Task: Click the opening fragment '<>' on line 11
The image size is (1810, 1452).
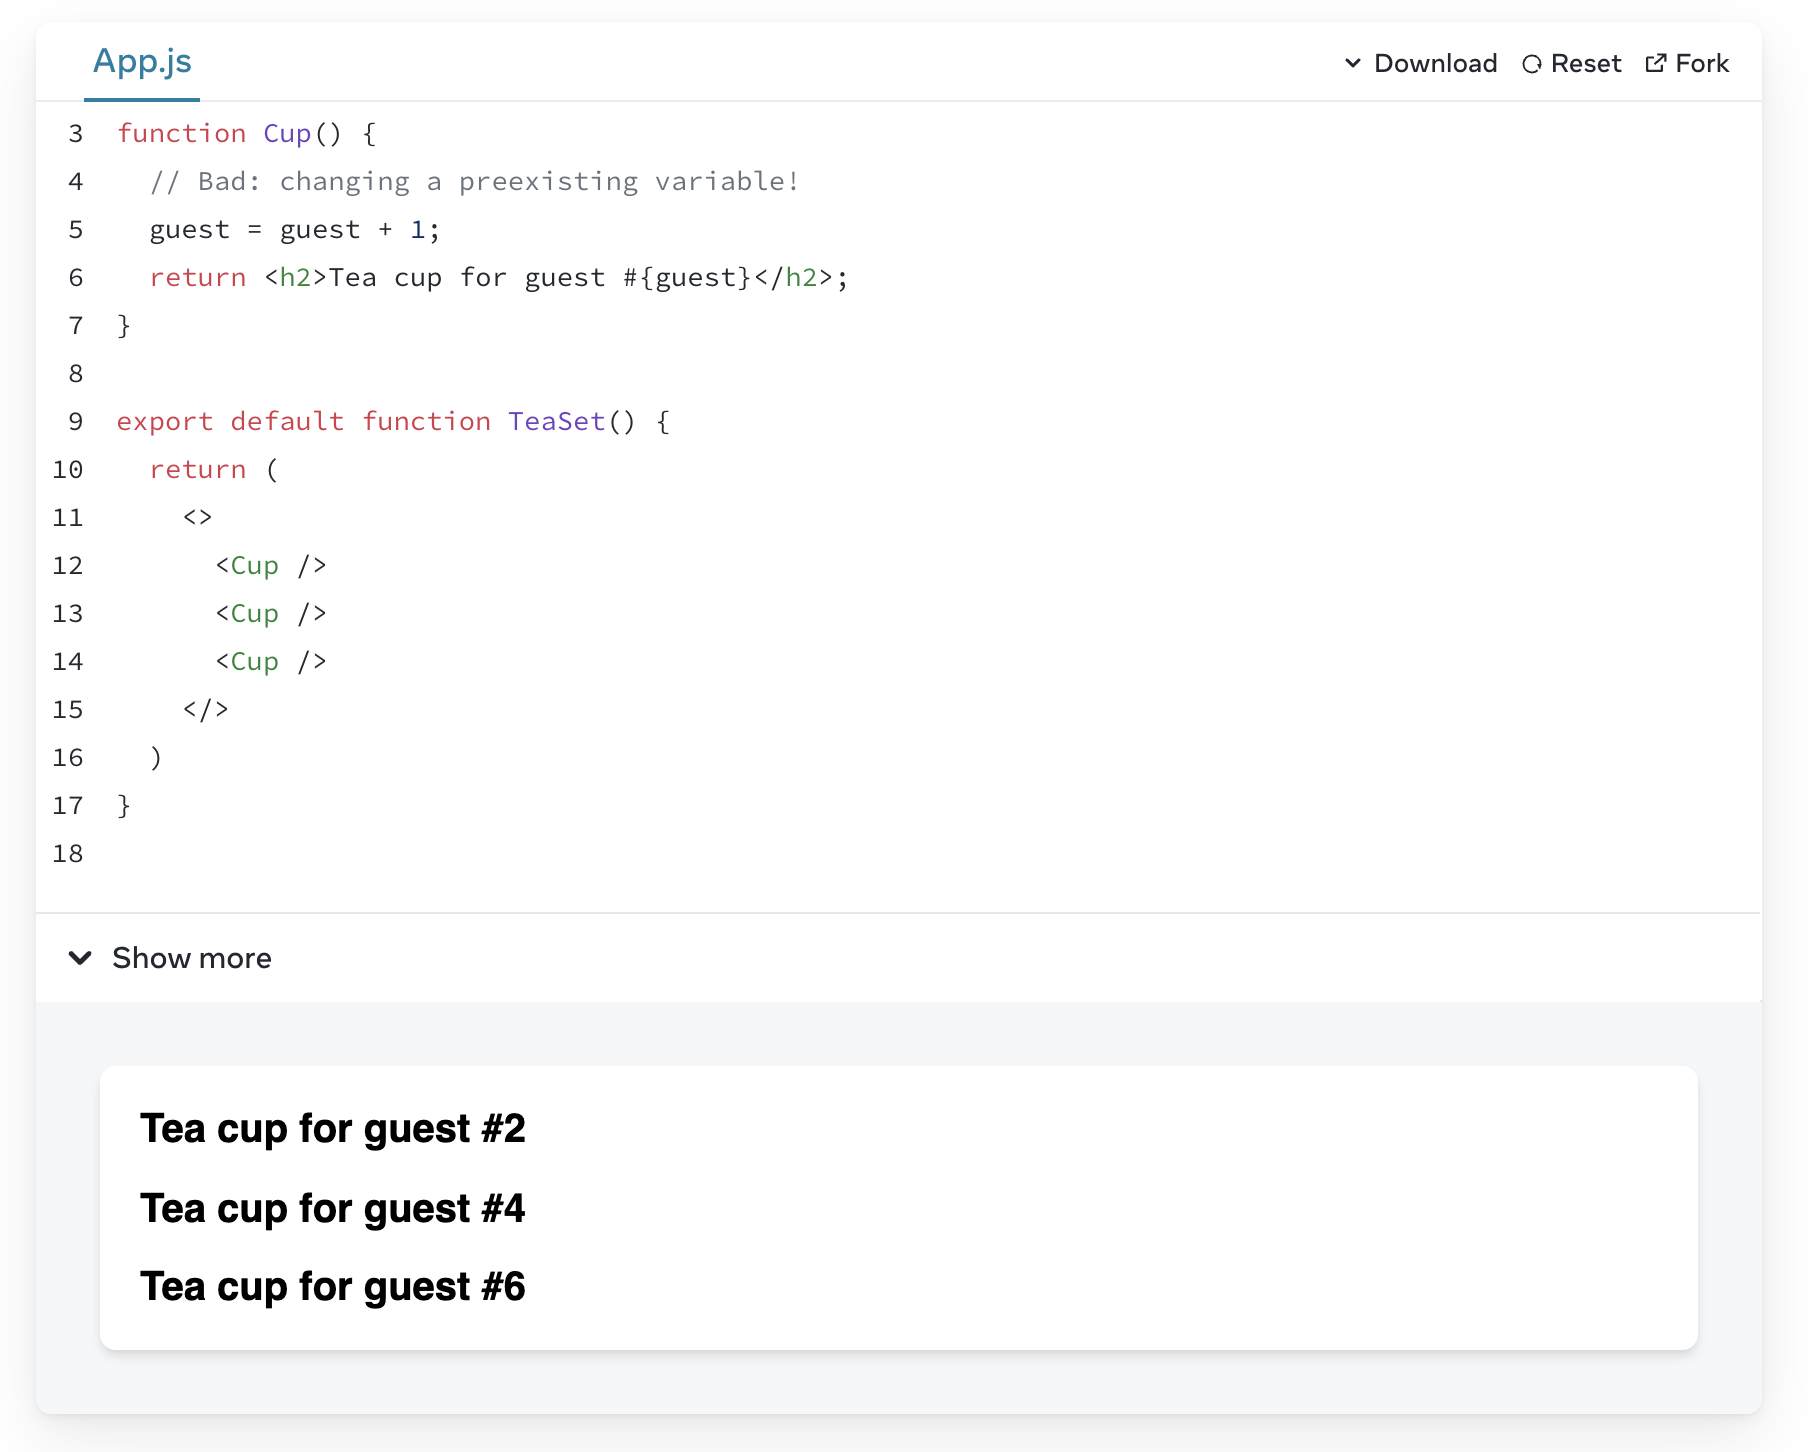Action: coord(198,517)
